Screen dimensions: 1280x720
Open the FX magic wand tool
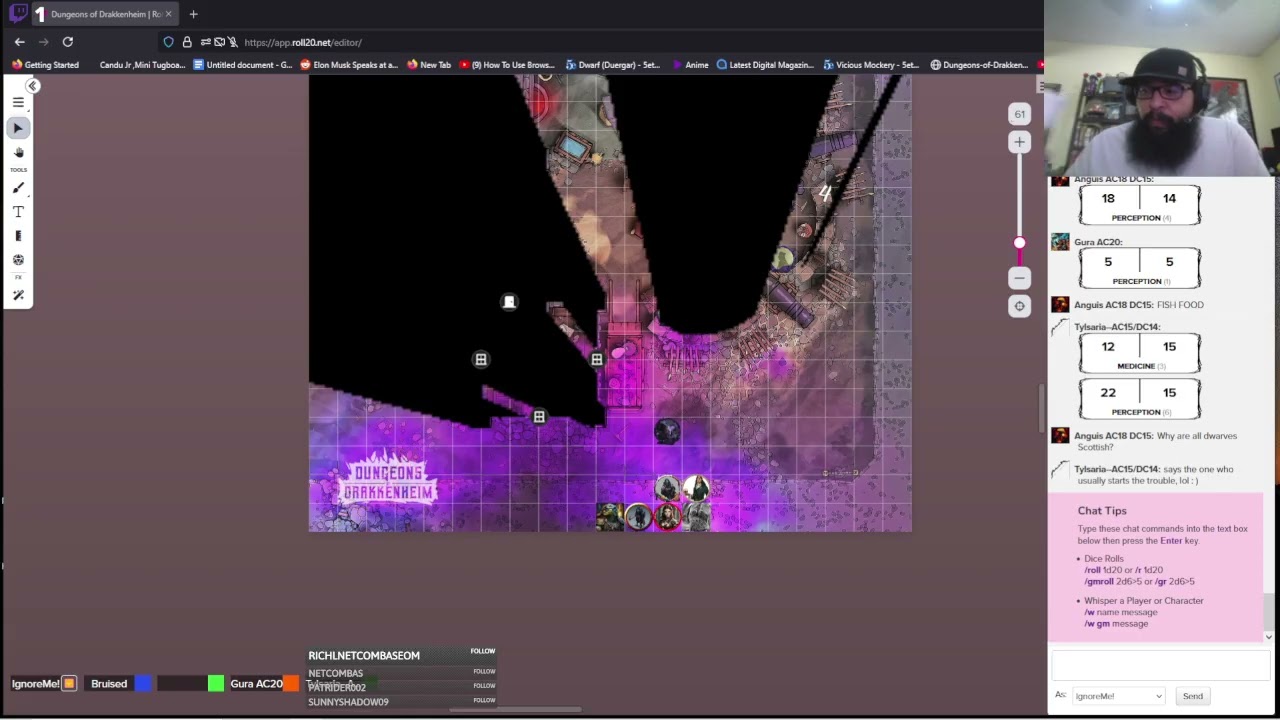point(18,295)
